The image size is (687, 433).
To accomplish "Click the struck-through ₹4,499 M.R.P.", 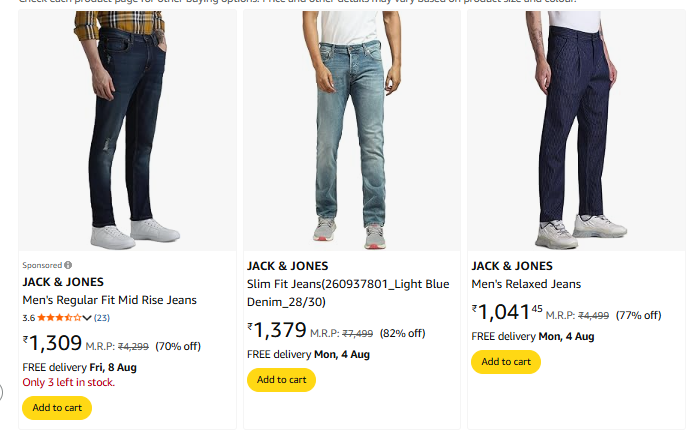I will coord(594,315).
